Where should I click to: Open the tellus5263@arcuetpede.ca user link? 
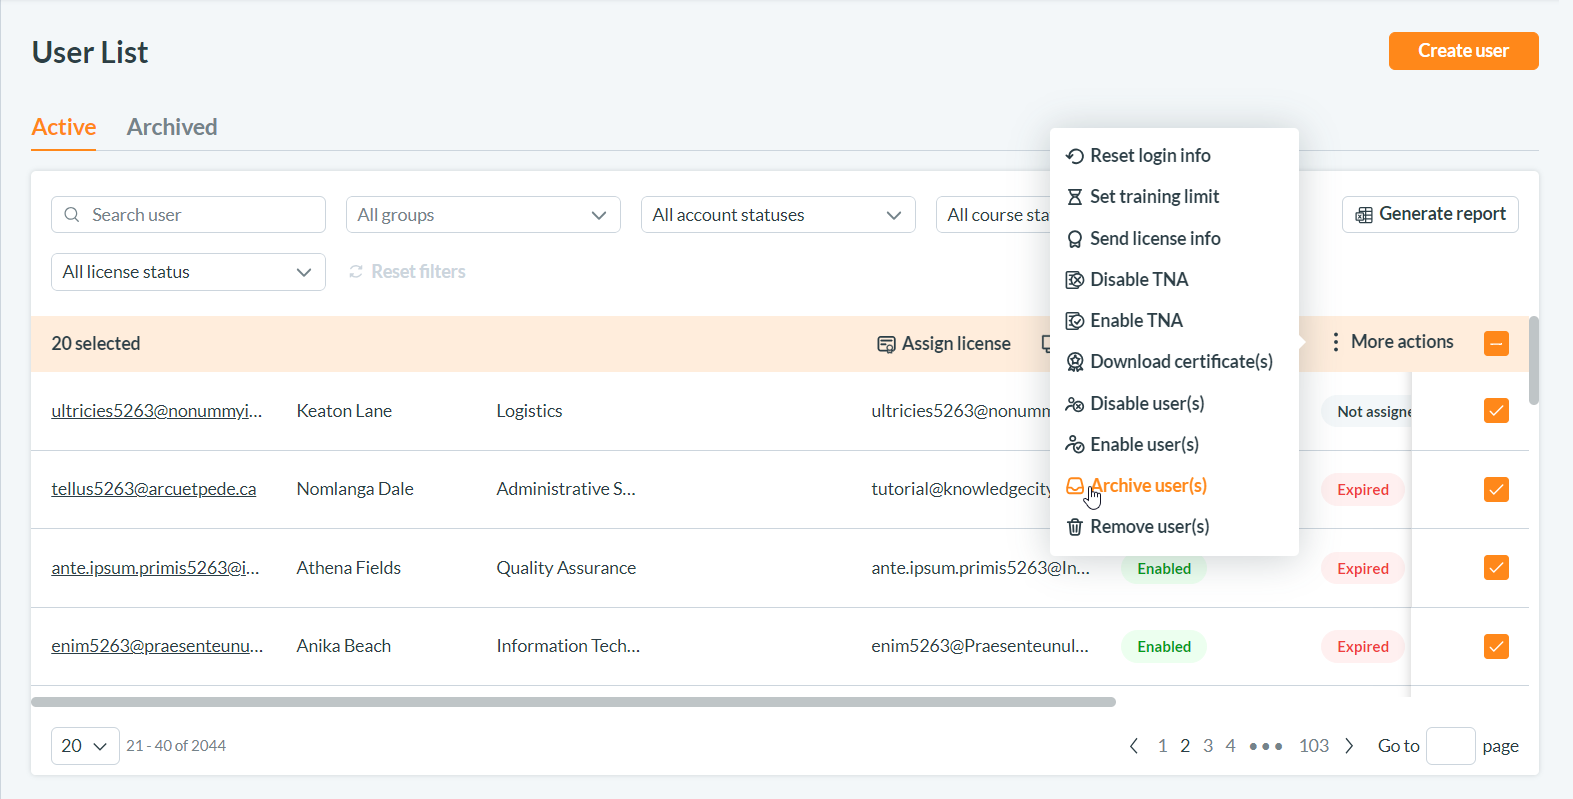(154, 489)
